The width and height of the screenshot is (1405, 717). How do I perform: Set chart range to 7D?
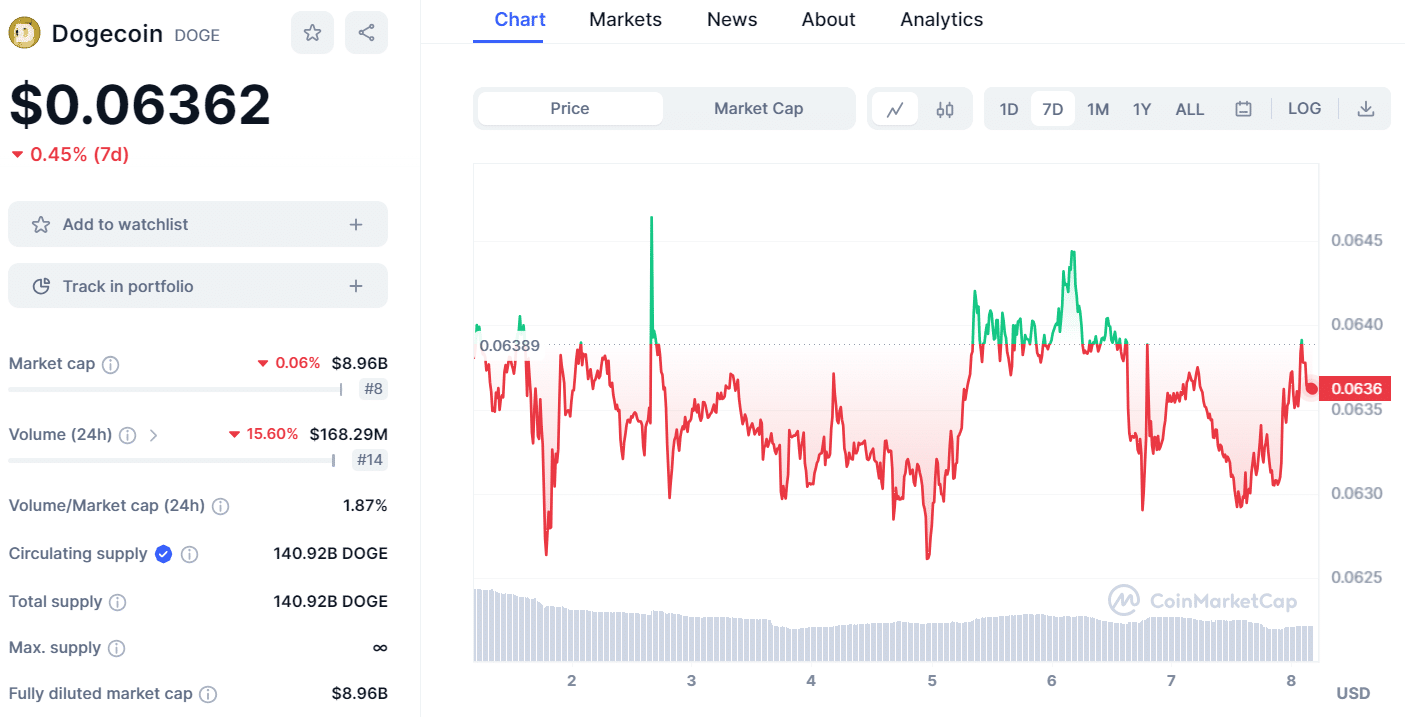[x=1053, y=109]
